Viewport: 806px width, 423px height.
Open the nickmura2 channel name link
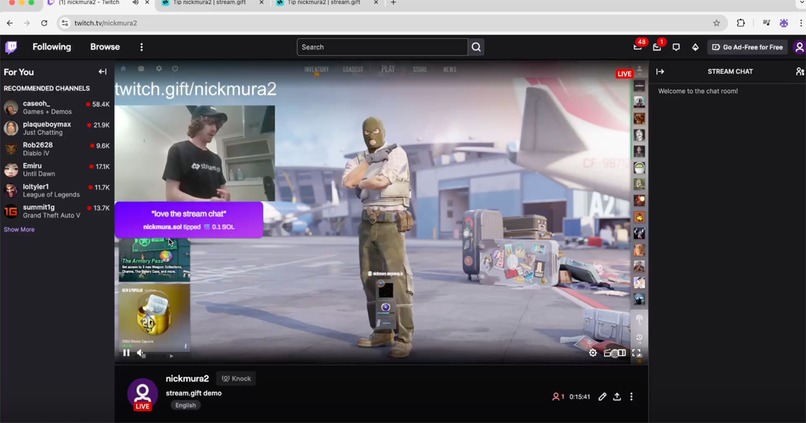pos(187,379)
